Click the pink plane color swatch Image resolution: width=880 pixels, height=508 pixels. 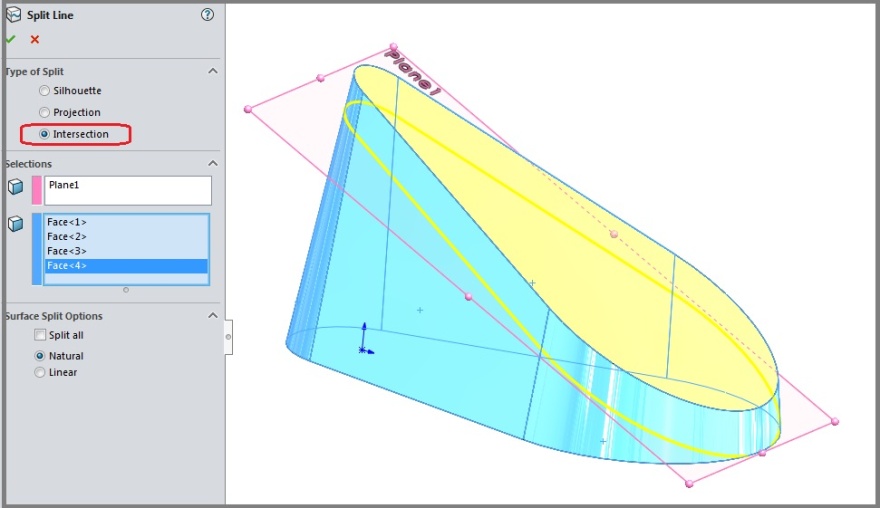(36, 190)
